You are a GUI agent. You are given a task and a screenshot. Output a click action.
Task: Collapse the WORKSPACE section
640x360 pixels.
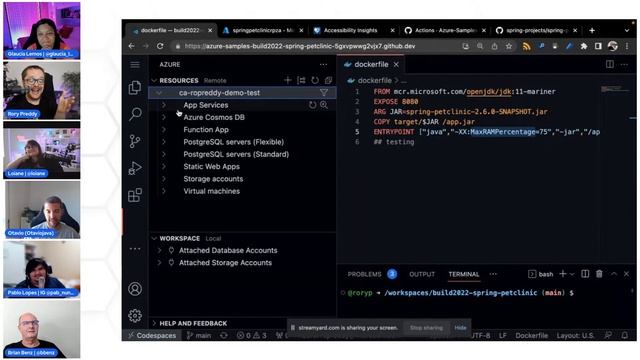tap(154, 238)
